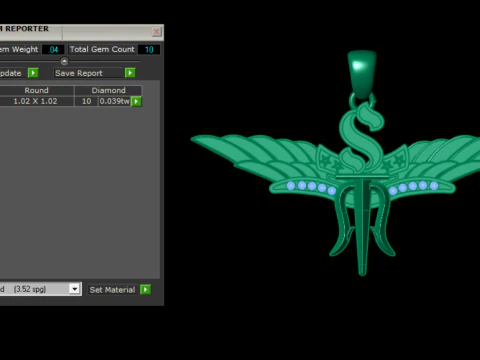
Task: Select the Diamond column header
Action: click(x=108, y=90)
